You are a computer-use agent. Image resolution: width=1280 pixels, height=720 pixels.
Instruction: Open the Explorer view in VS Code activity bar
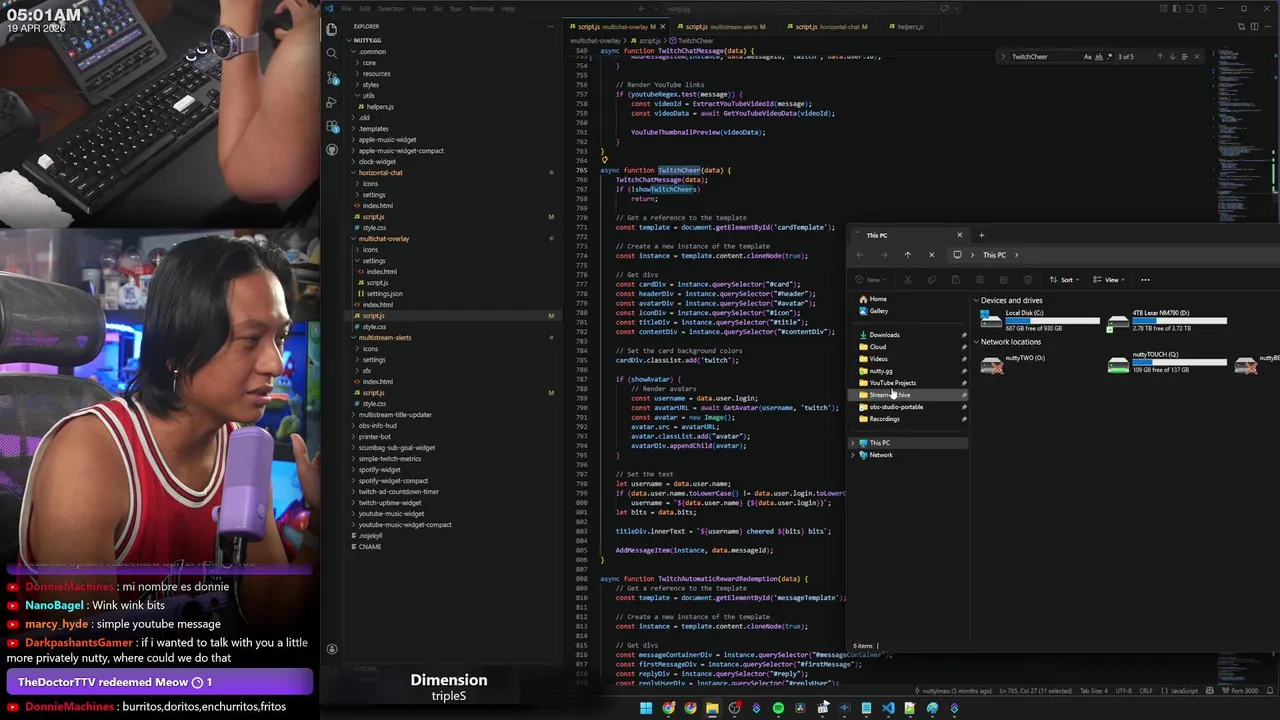pyautogui.click(x=332, y=29)
